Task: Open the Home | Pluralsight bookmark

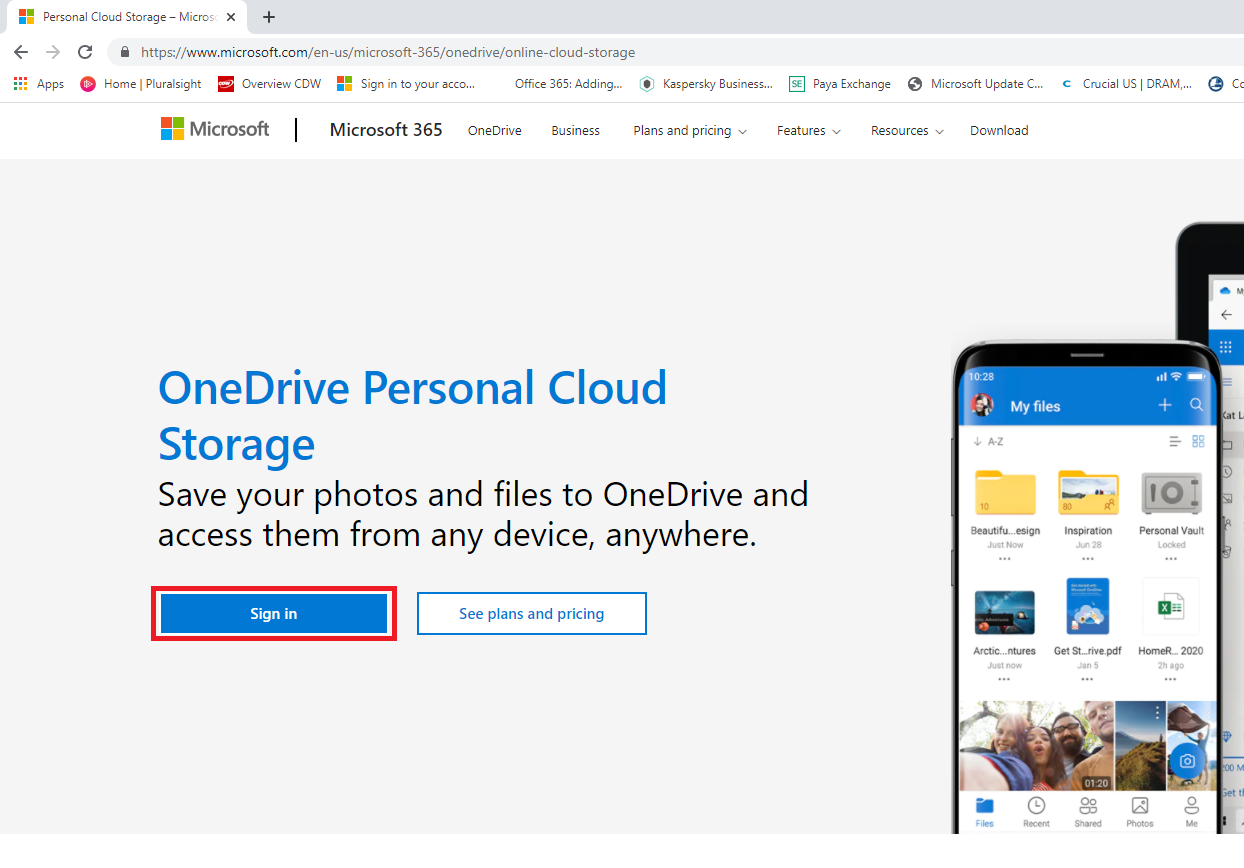Action: coord(141,84)
